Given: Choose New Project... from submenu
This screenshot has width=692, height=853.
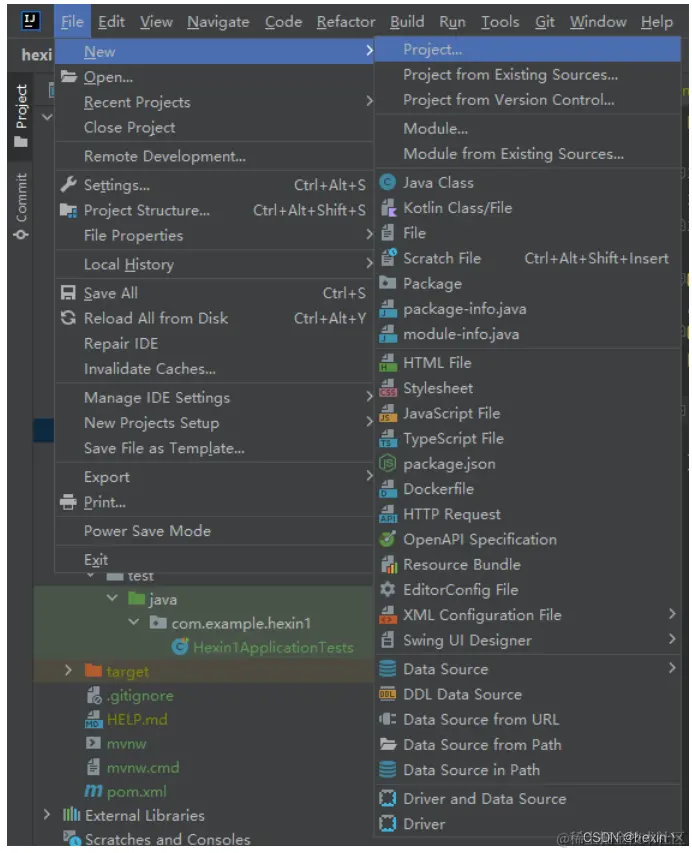Looking at the screenshot, I should (x=527, y=50).
